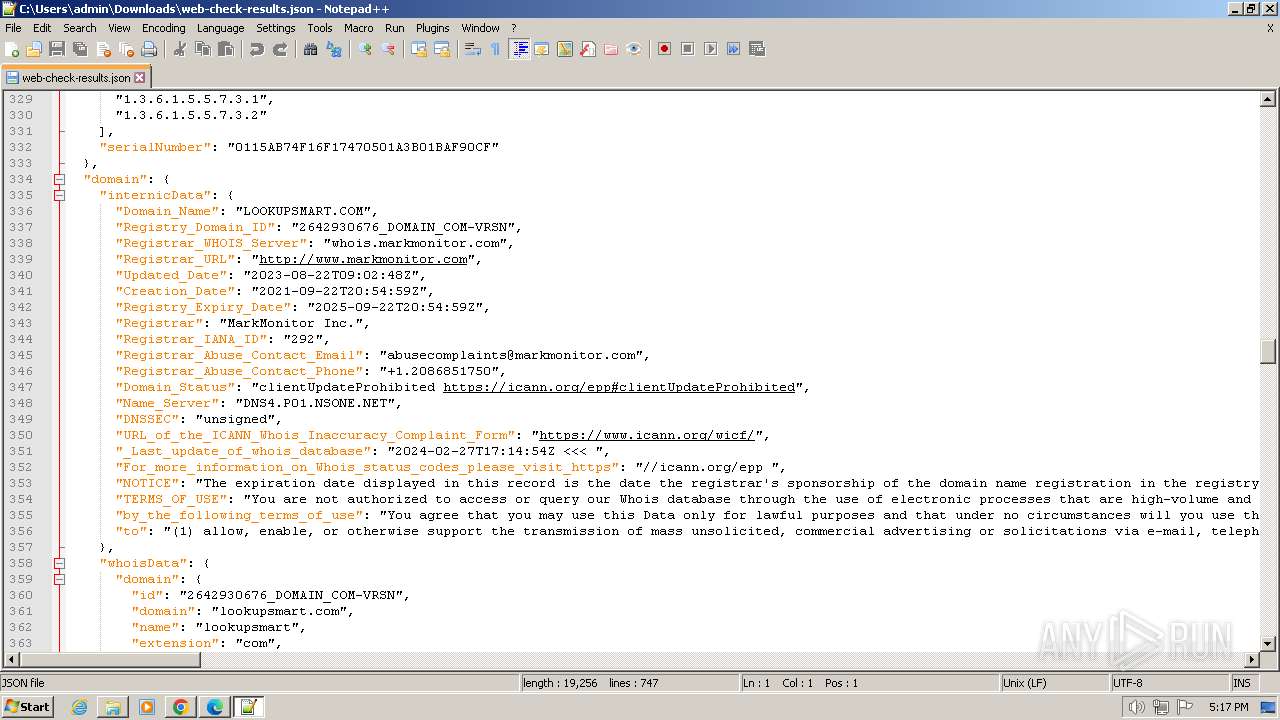The height and width of the screenshot is (720, 1280).
Task: Click the New file toolbar icon
Action: pos(12,49)
